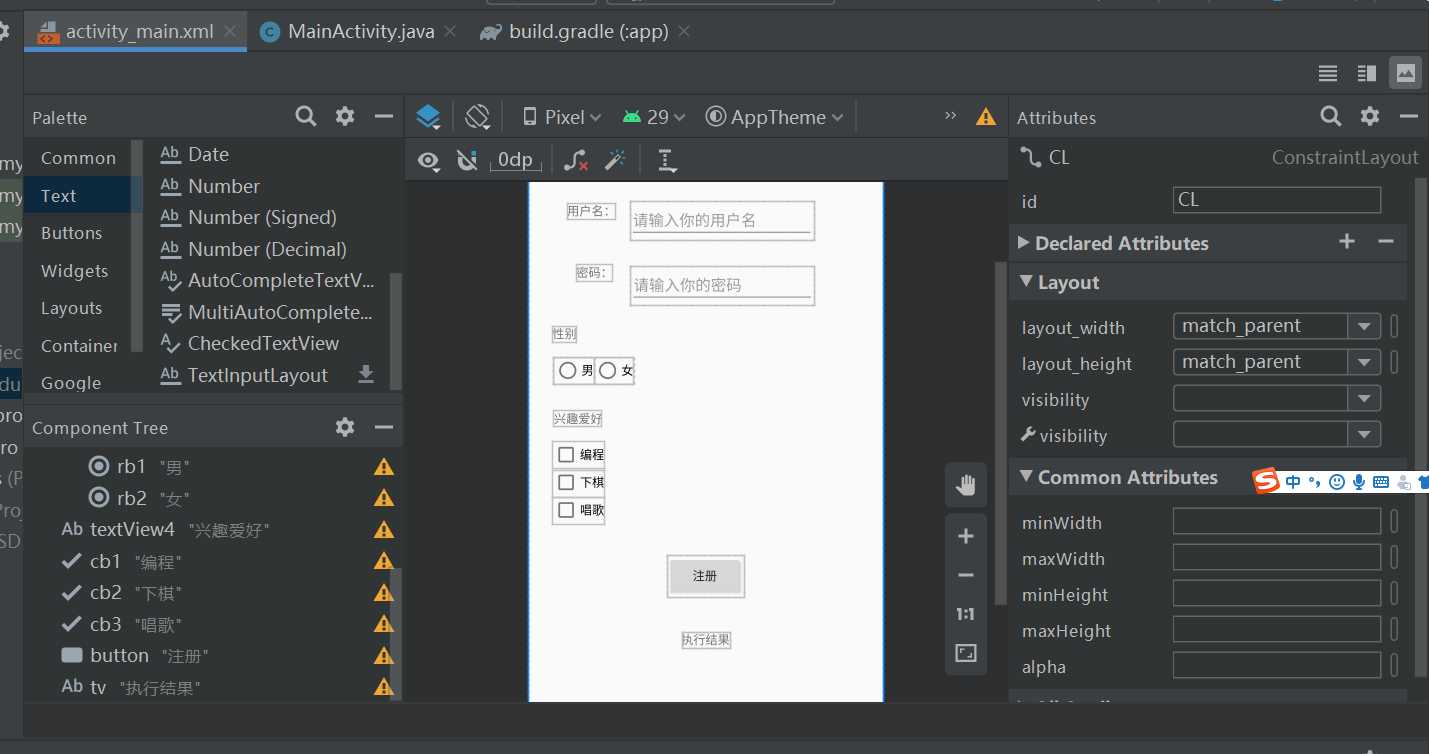Zoom out on design surface

pyautogui.click(x=966, y=575)
